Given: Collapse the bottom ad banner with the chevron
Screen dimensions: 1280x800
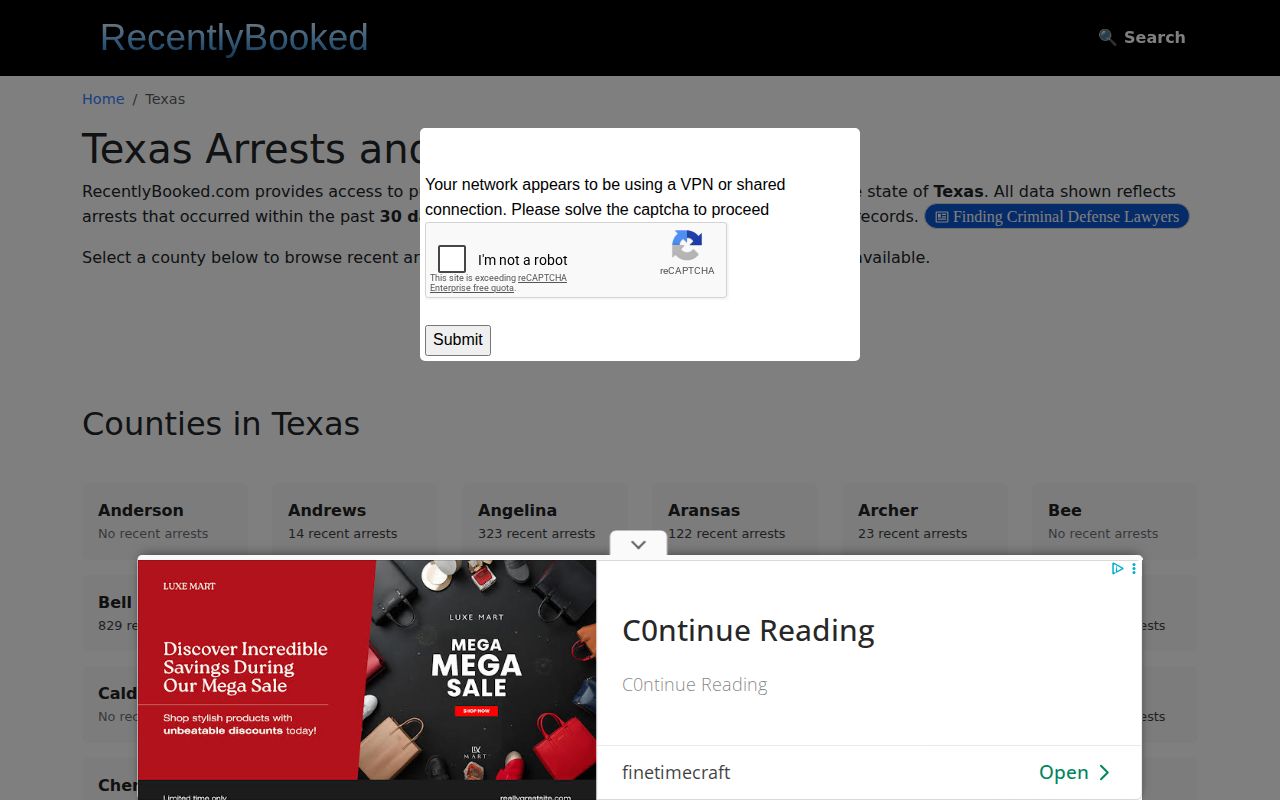Looking at the screenshot, I should point(638,544).
